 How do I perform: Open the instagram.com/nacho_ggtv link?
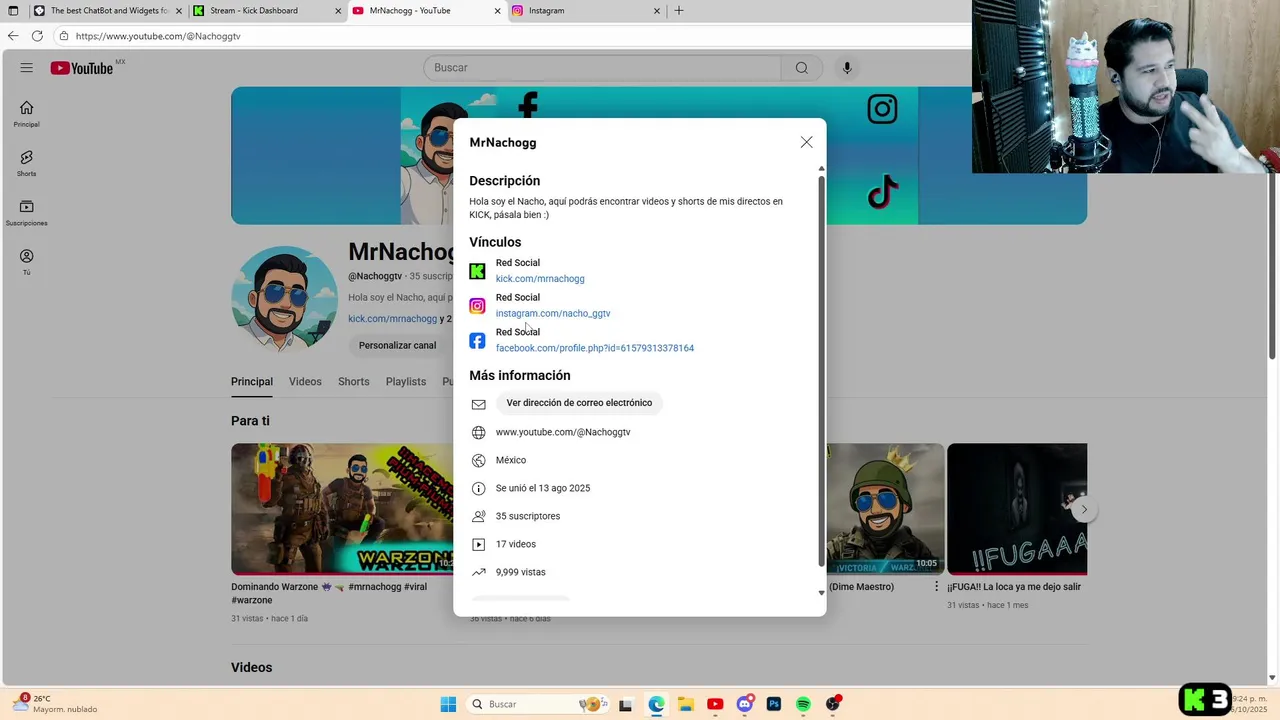pos(553,314)
